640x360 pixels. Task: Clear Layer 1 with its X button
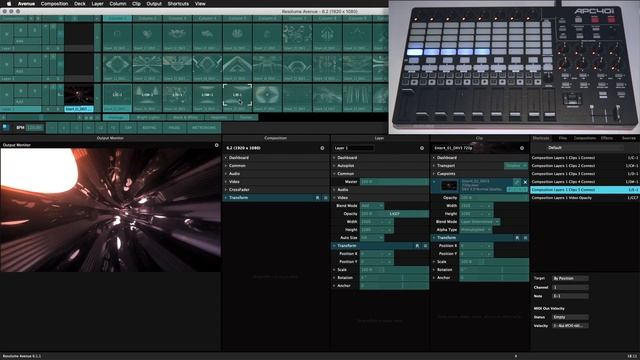(x=7, y=95)
